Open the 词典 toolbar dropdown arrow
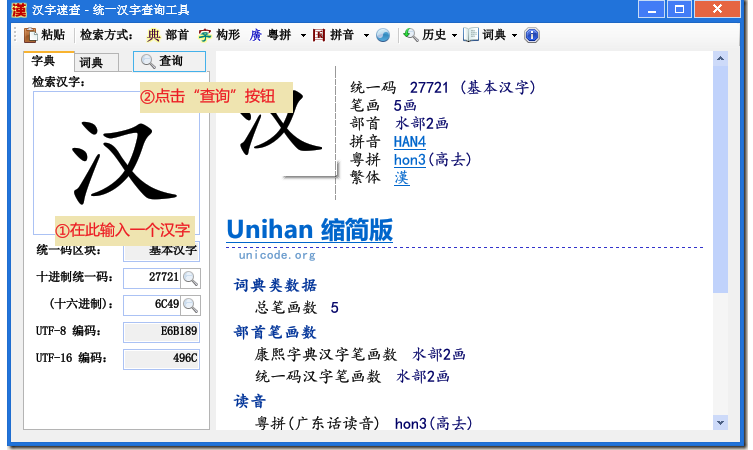The width and height of the screenshot is (753, 450). (x=514, y=35)
